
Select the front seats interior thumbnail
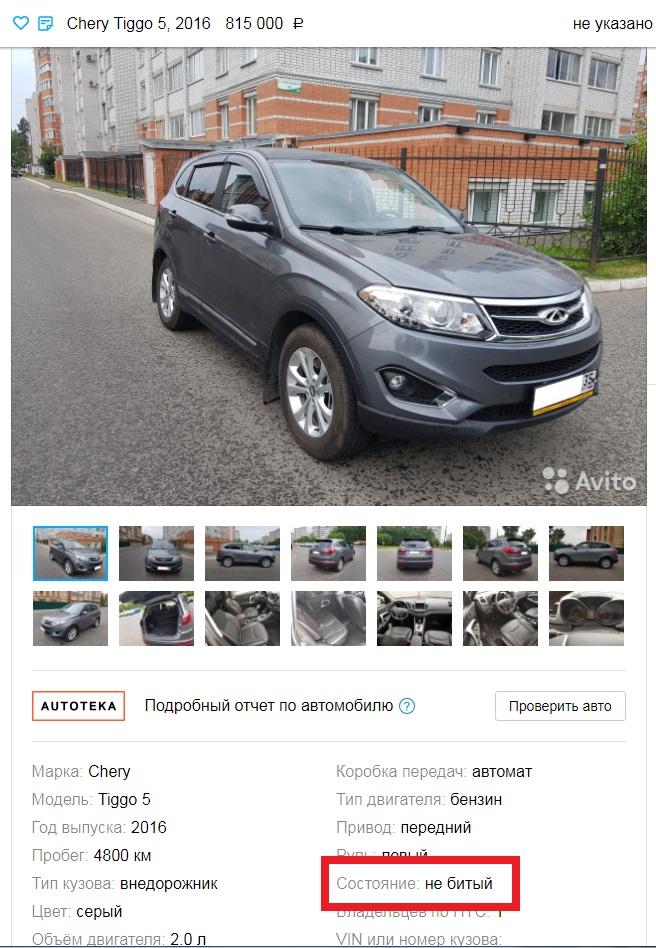[242, 618]
